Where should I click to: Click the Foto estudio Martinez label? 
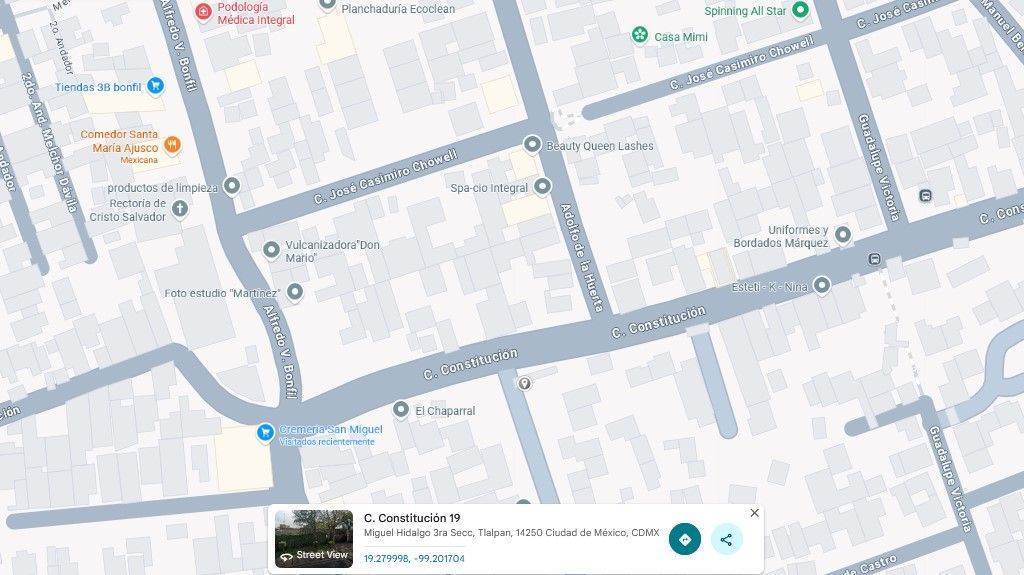coord(222,293)
